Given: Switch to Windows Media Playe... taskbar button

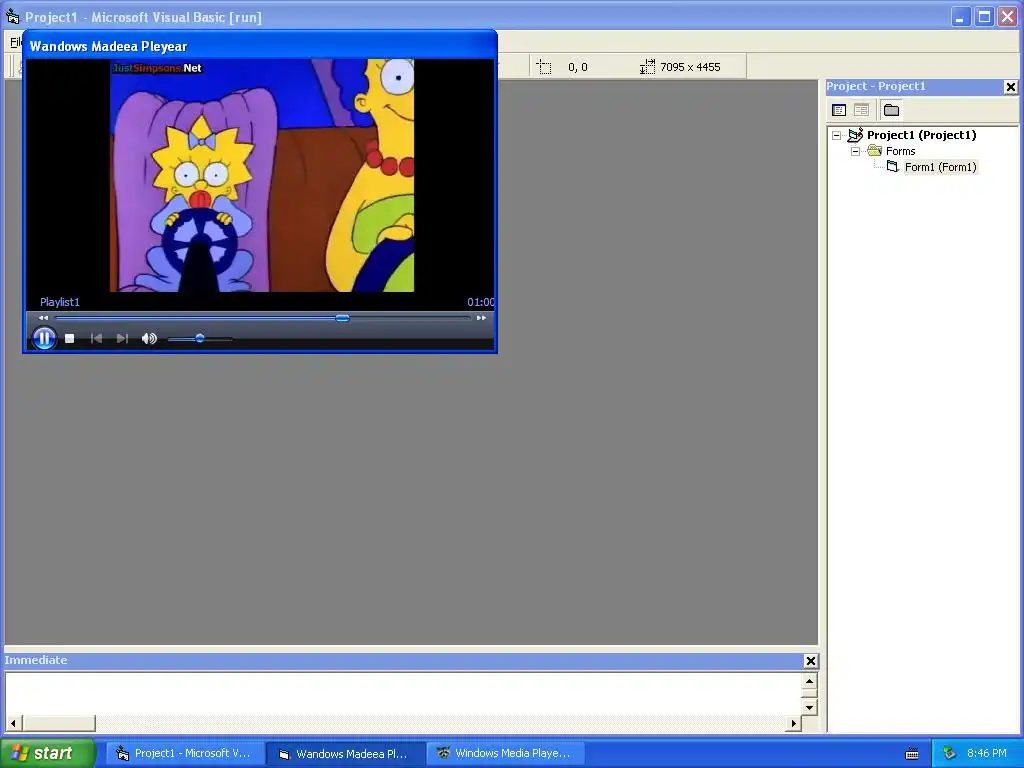Looking at the screenshot, I should pyautogui.click(x=506, y=754).
